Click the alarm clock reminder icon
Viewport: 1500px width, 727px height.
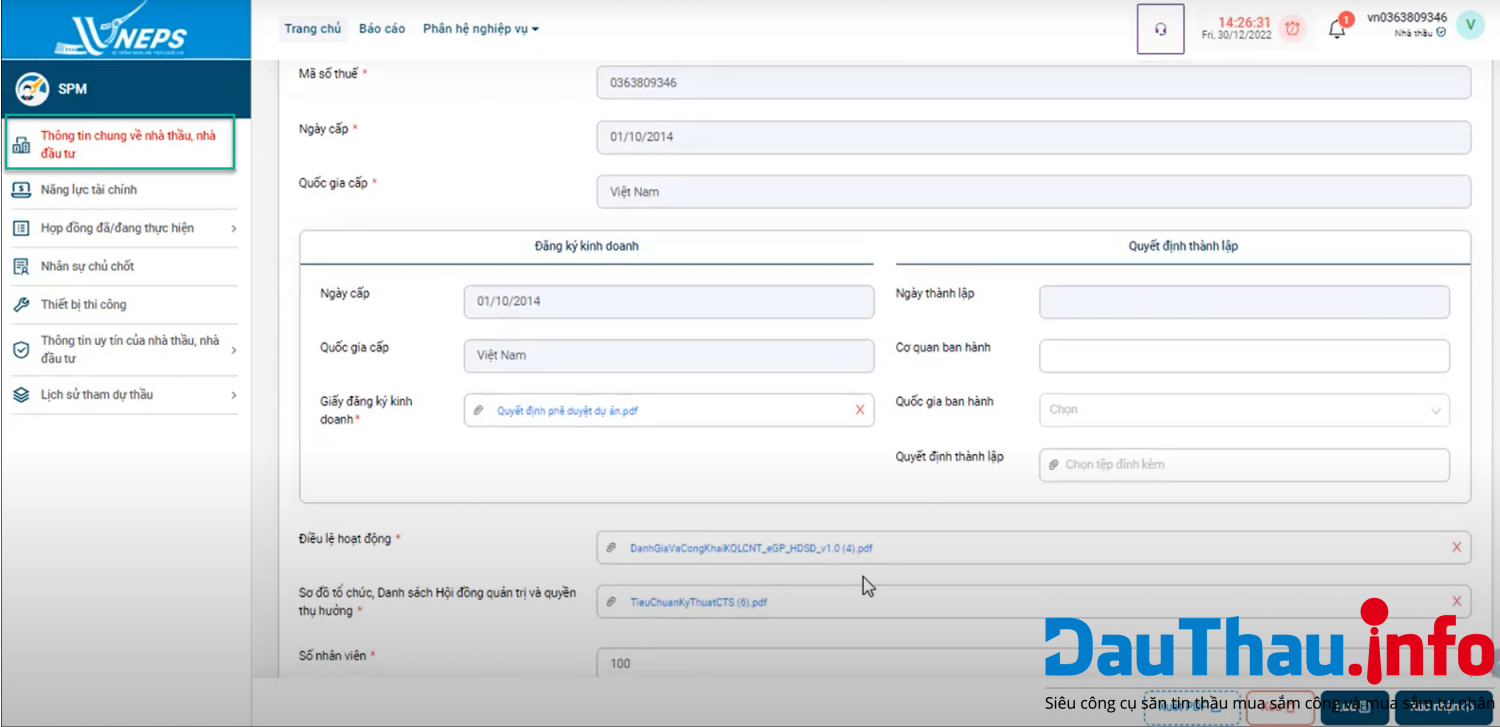click(1291, 28)
